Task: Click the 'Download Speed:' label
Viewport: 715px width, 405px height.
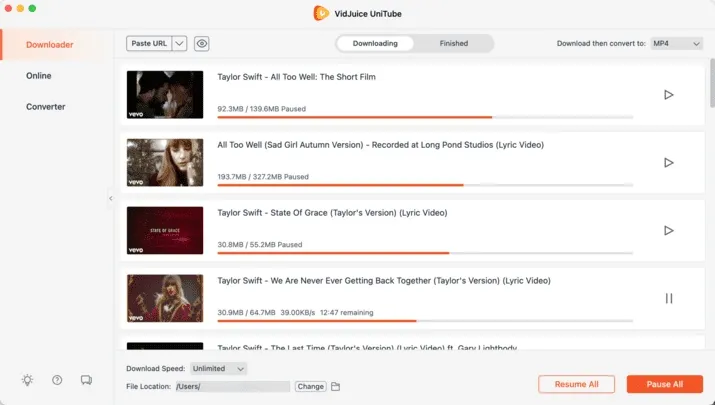Action: 155,369
